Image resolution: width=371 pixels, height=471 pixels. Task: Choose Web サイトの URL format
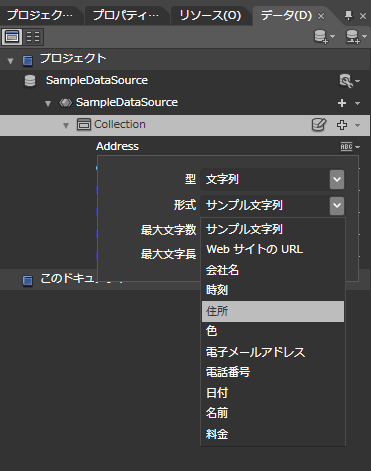[x=273, y=249]
